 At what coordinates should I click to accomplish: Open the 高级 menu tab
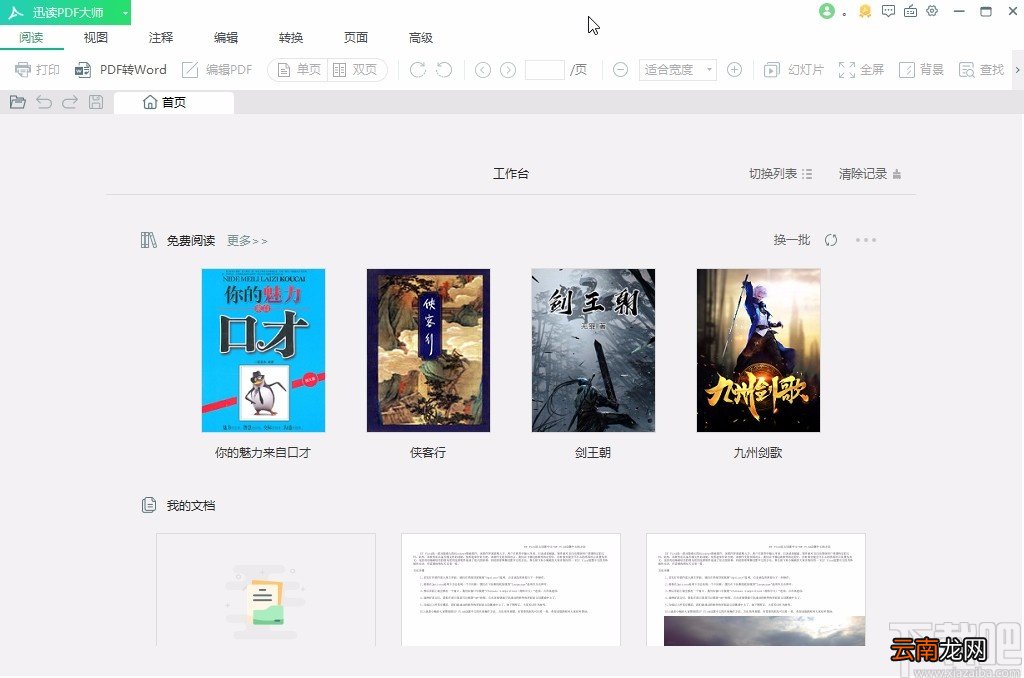pos(421,38)
